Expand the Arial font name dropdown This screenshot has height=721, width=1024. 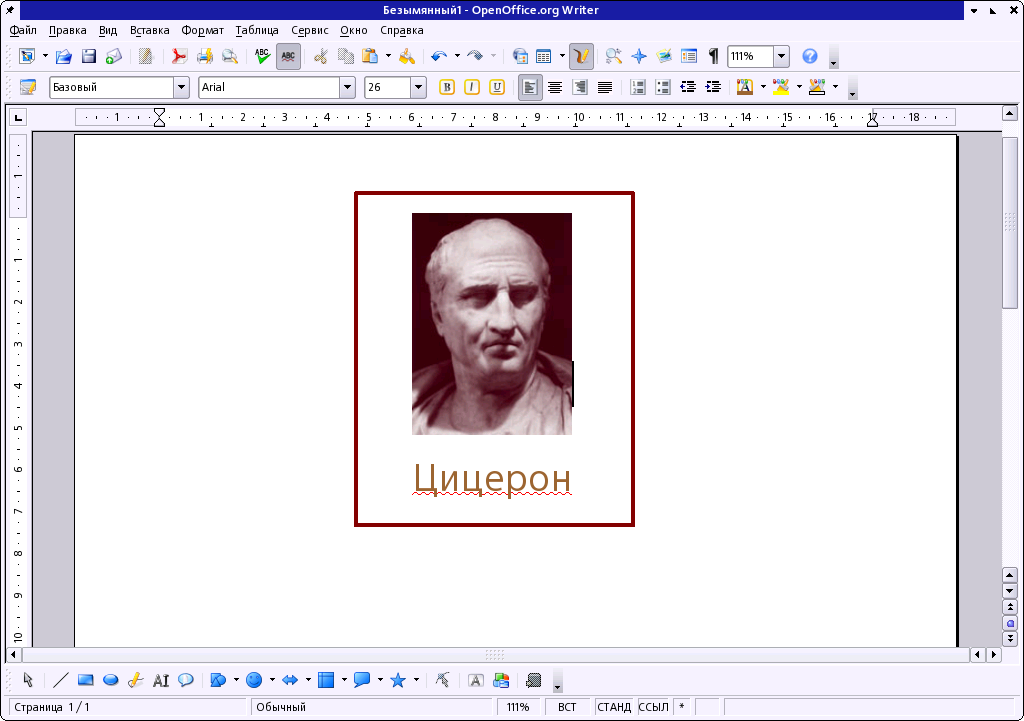(x=347, y=87)
